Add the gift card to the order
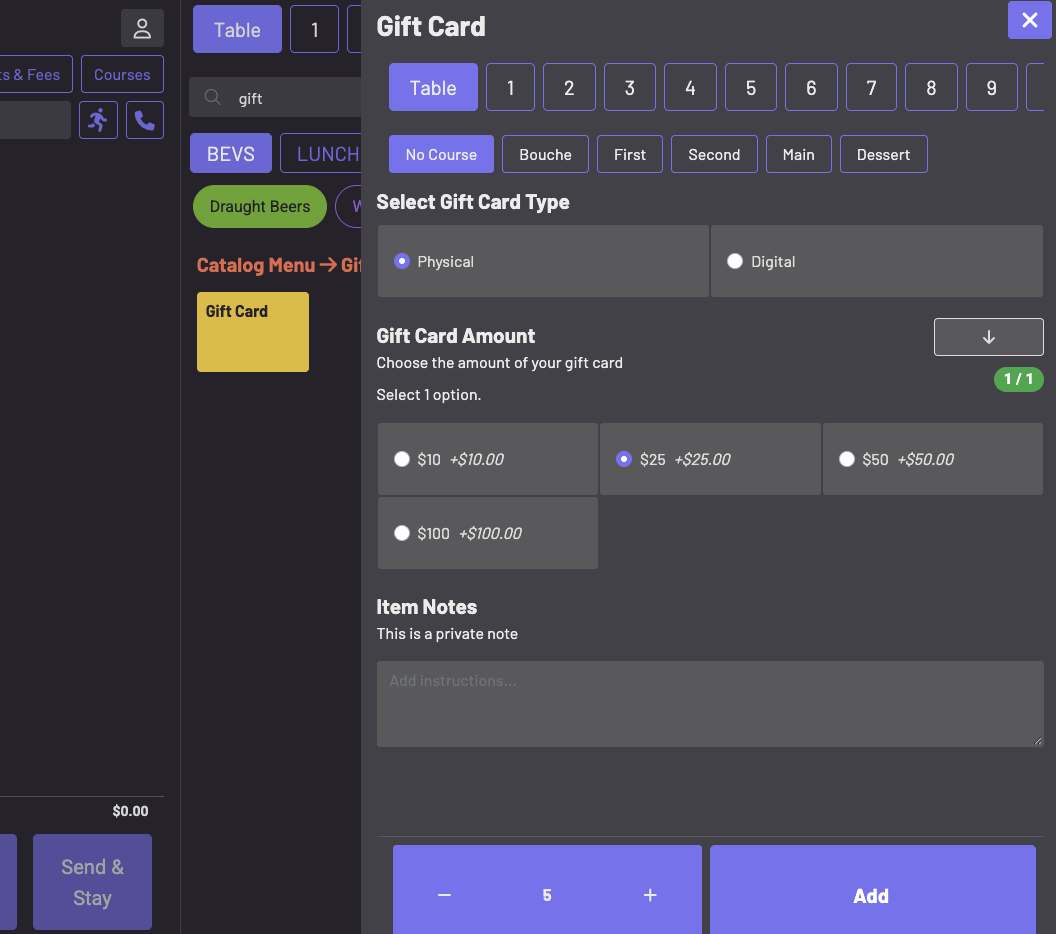1056x934 pixels. click(x=872, y=895)
